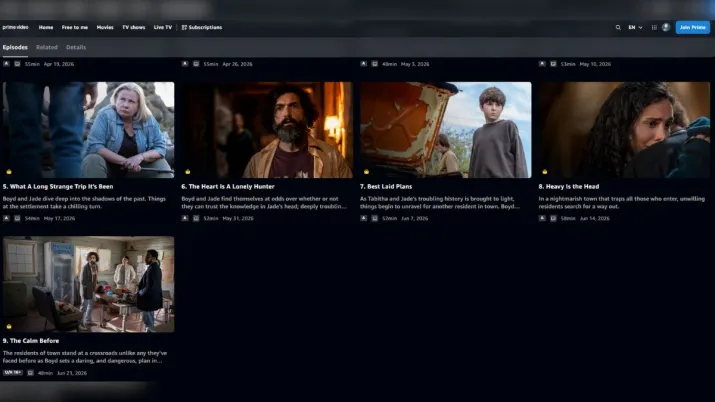Click the Subscriptions grid icon

point(184,27)
